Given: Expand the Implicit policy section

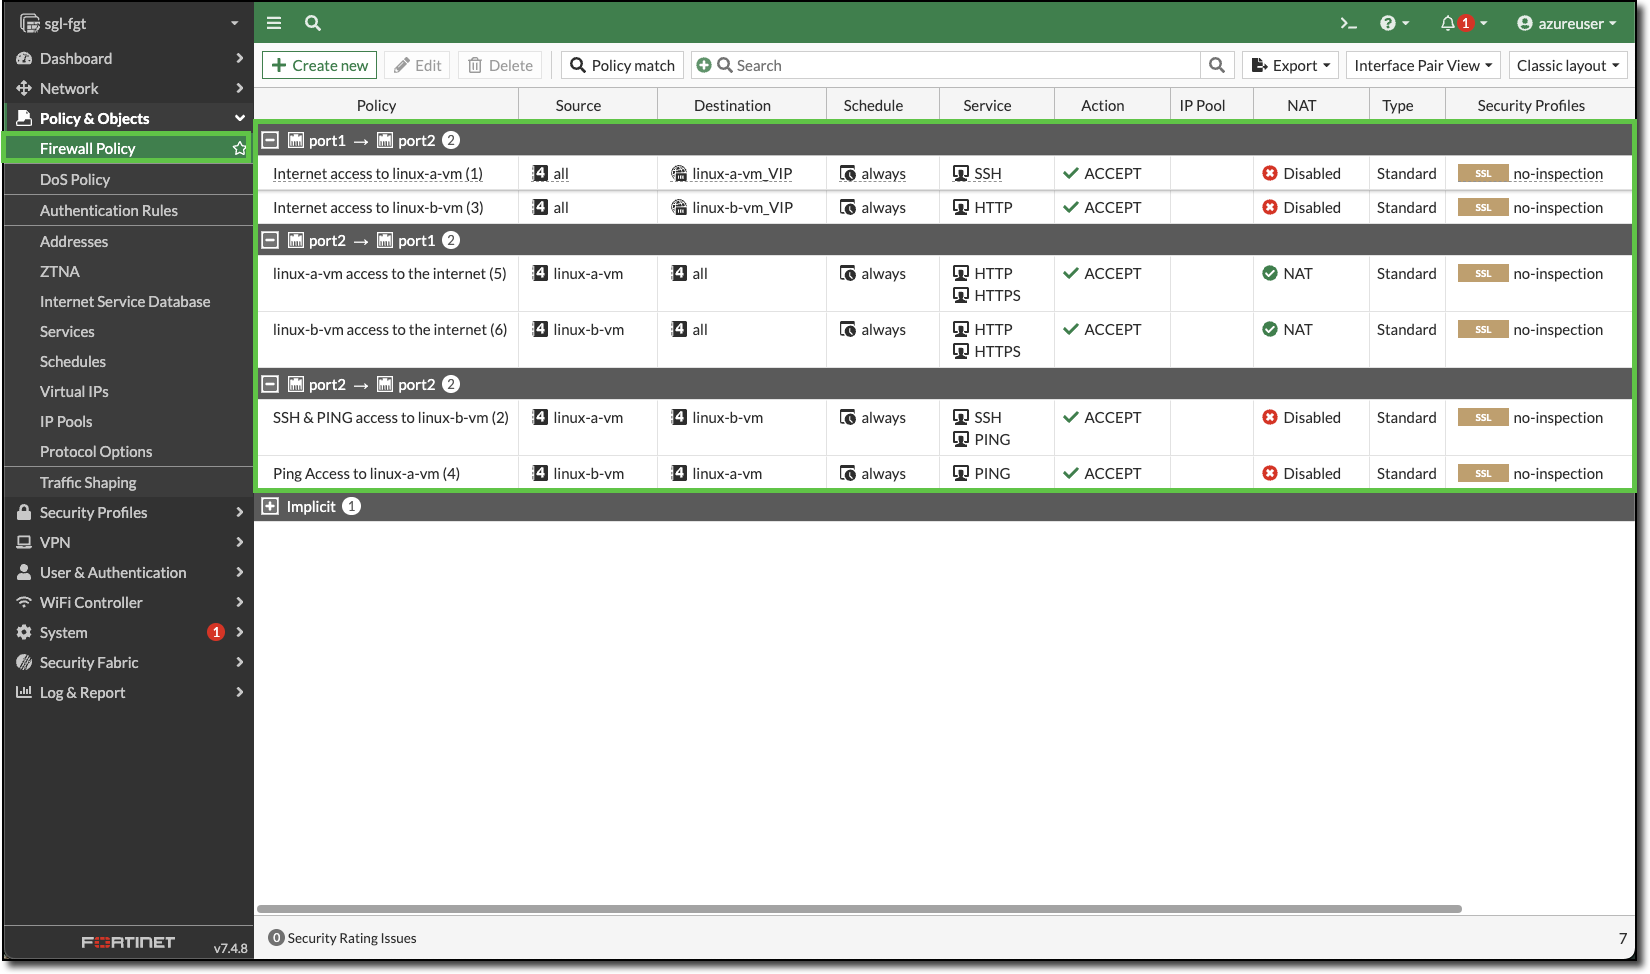Looking at the screenshot, I should coord(271,506).
